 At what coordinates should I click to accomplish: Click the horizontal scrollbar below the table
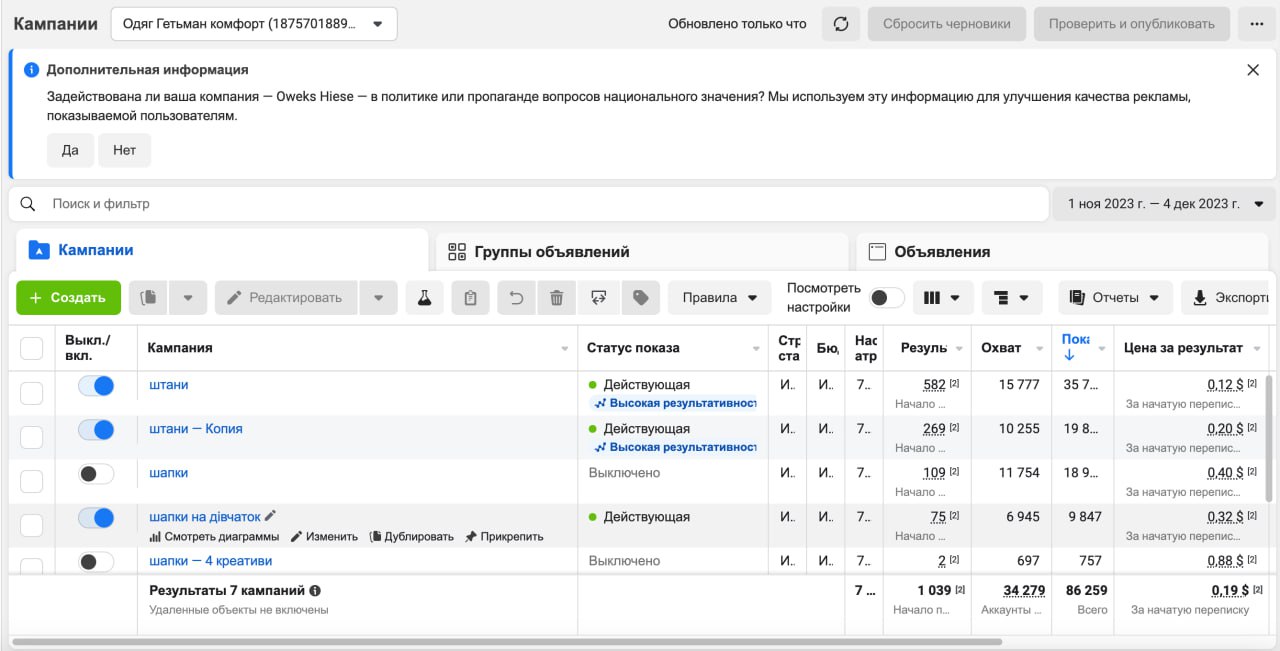[506, 642]
